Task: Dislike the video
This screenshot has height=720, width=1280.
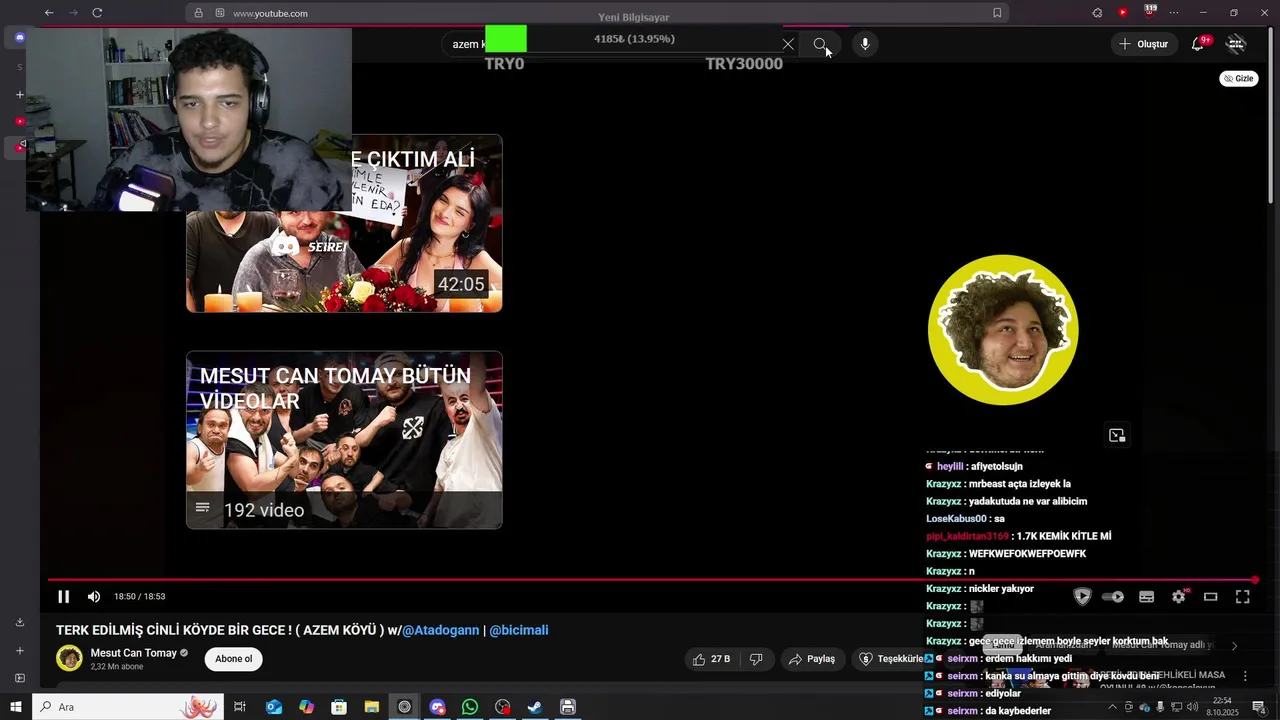Action: [x=756, y=659]
